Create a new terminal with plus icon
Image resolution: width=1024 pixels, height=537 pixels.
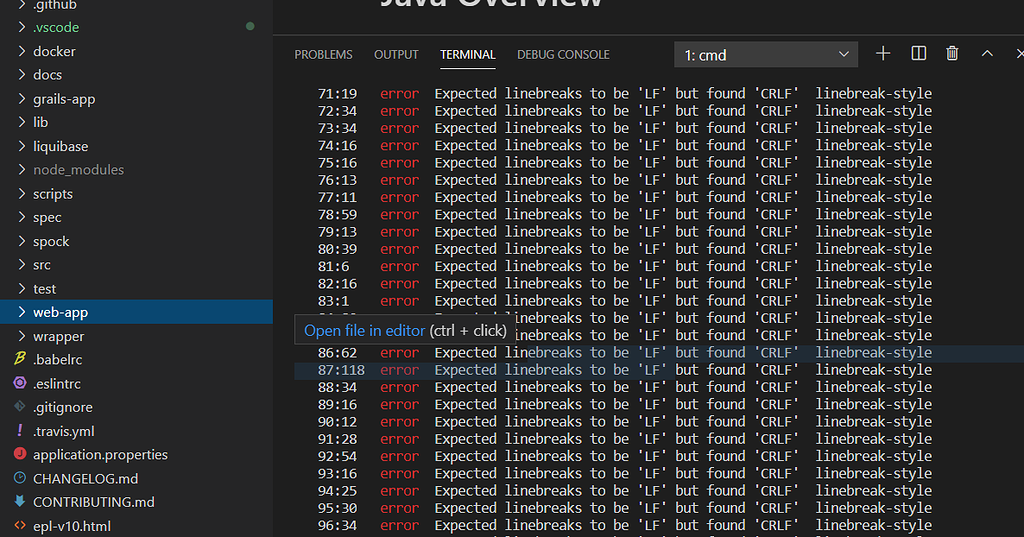[x=883, y=54]
